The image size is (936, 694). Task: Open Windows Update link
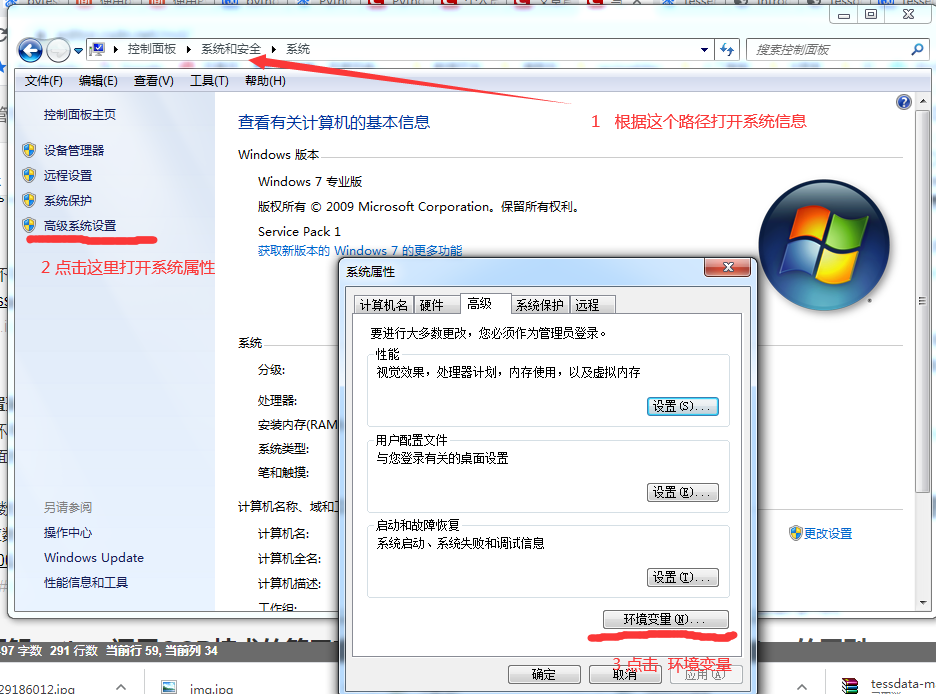[x=94, y=558]
